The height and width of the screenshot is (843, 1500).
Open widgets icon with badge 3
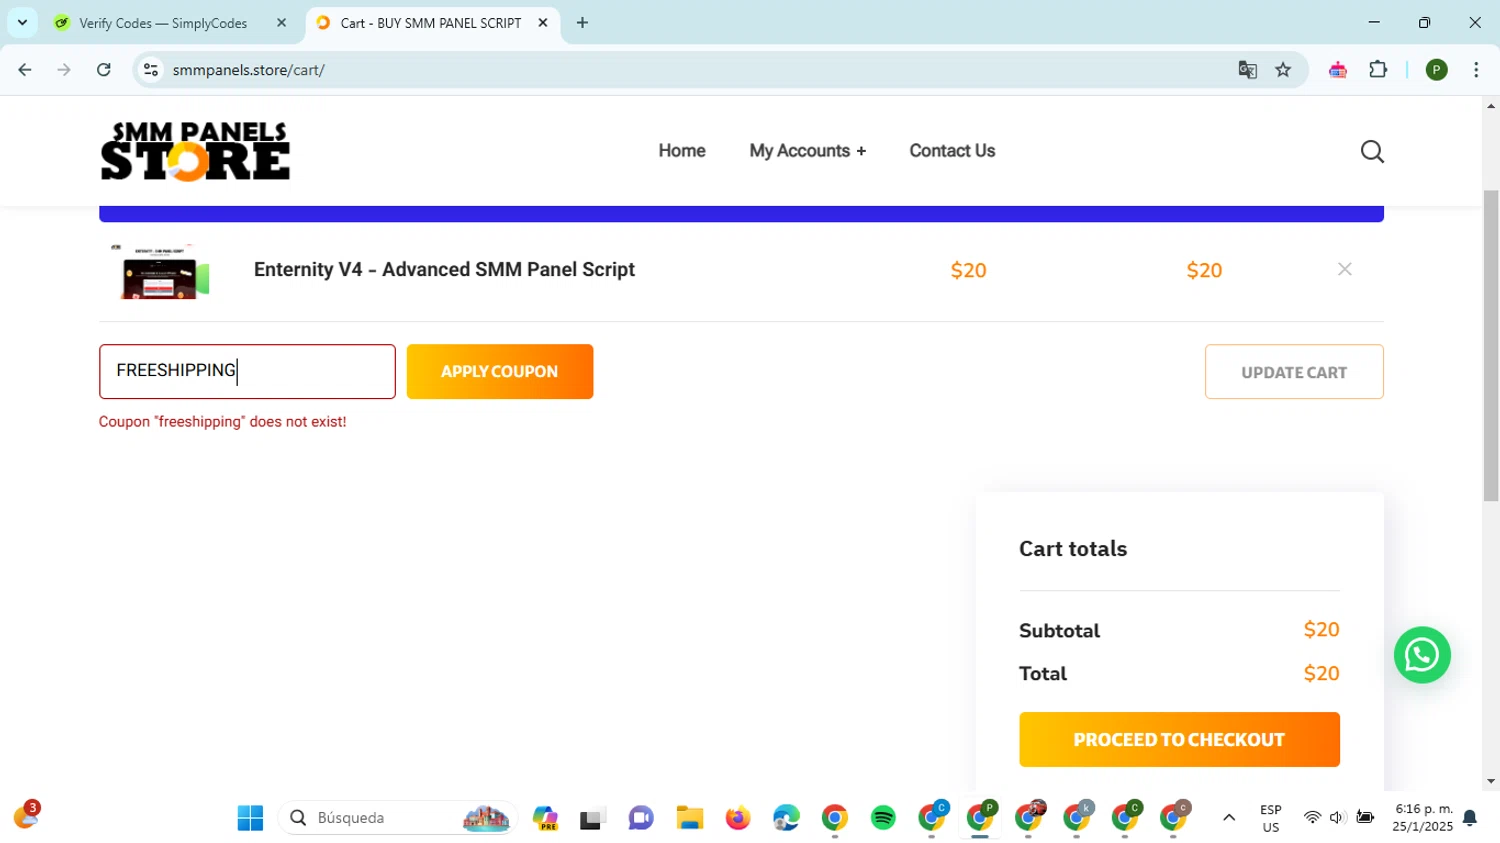pos(26,816)
